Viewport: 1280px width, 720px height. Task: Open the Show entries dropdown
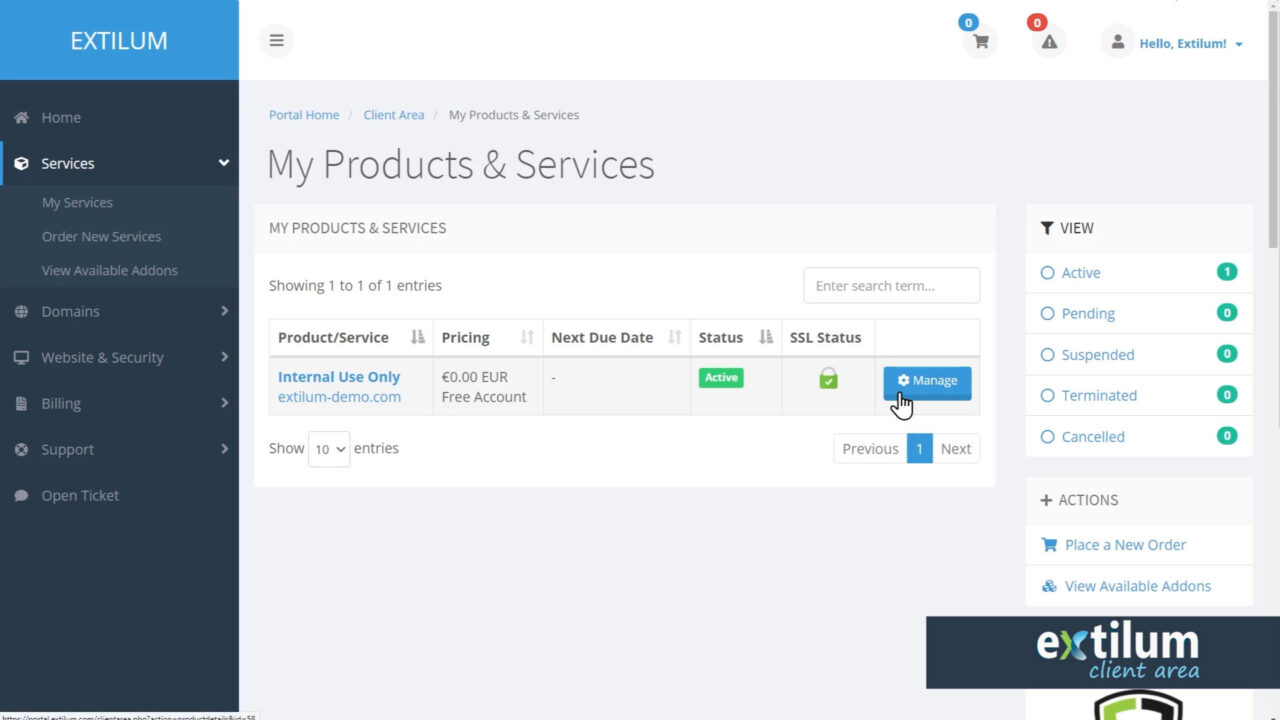[329, 449]
